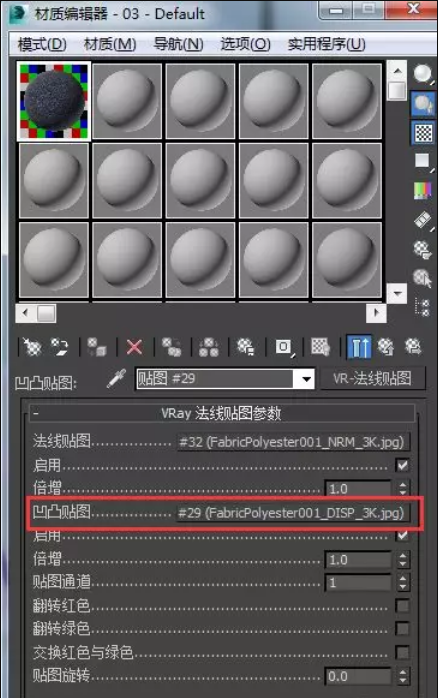Disable the 法线贴图 启用 checkbox

(402, 465)
